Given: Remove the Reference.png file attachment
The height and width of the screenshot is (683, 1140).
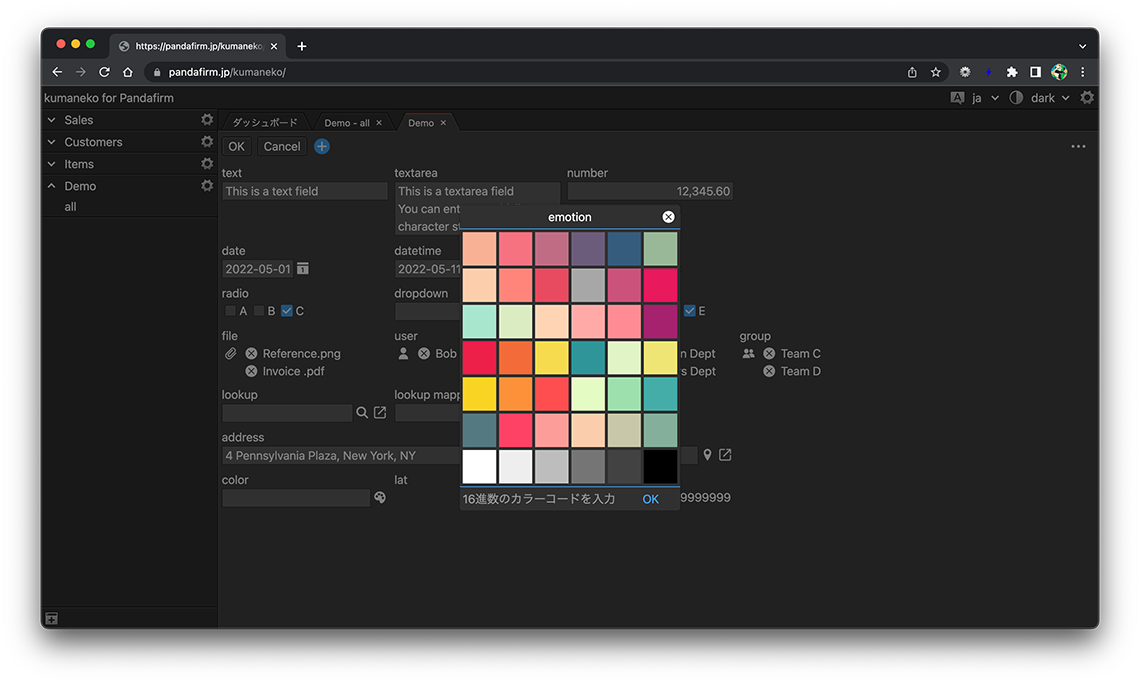Looking at the screenshot, I should (251, 354).
